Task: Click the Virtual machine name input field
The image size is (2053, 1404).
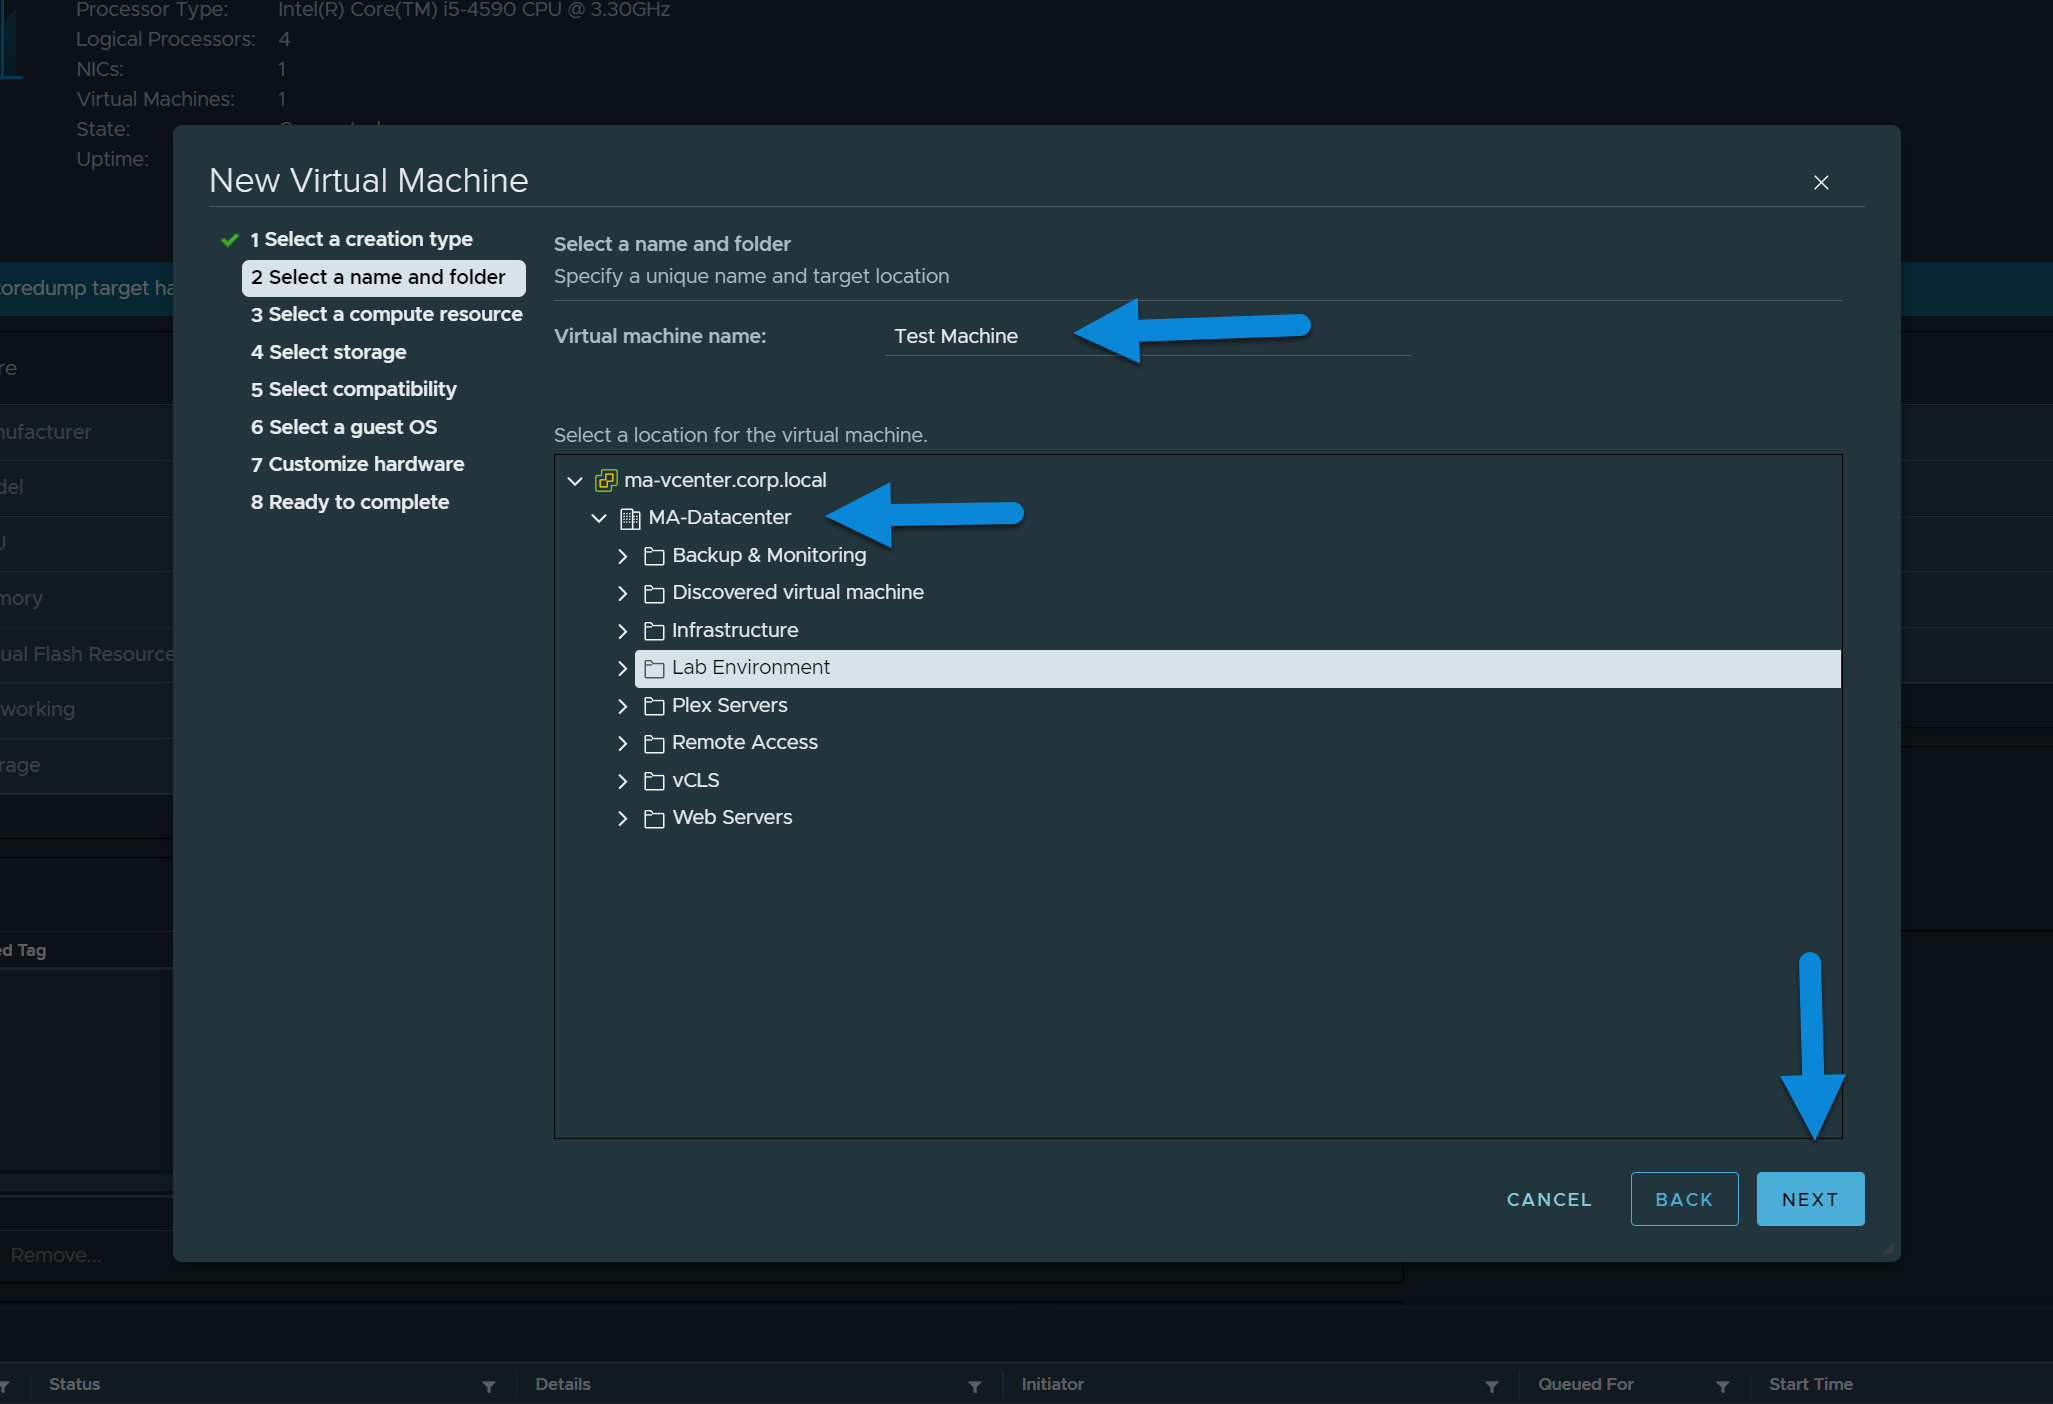Action: tap(1148, 336)
